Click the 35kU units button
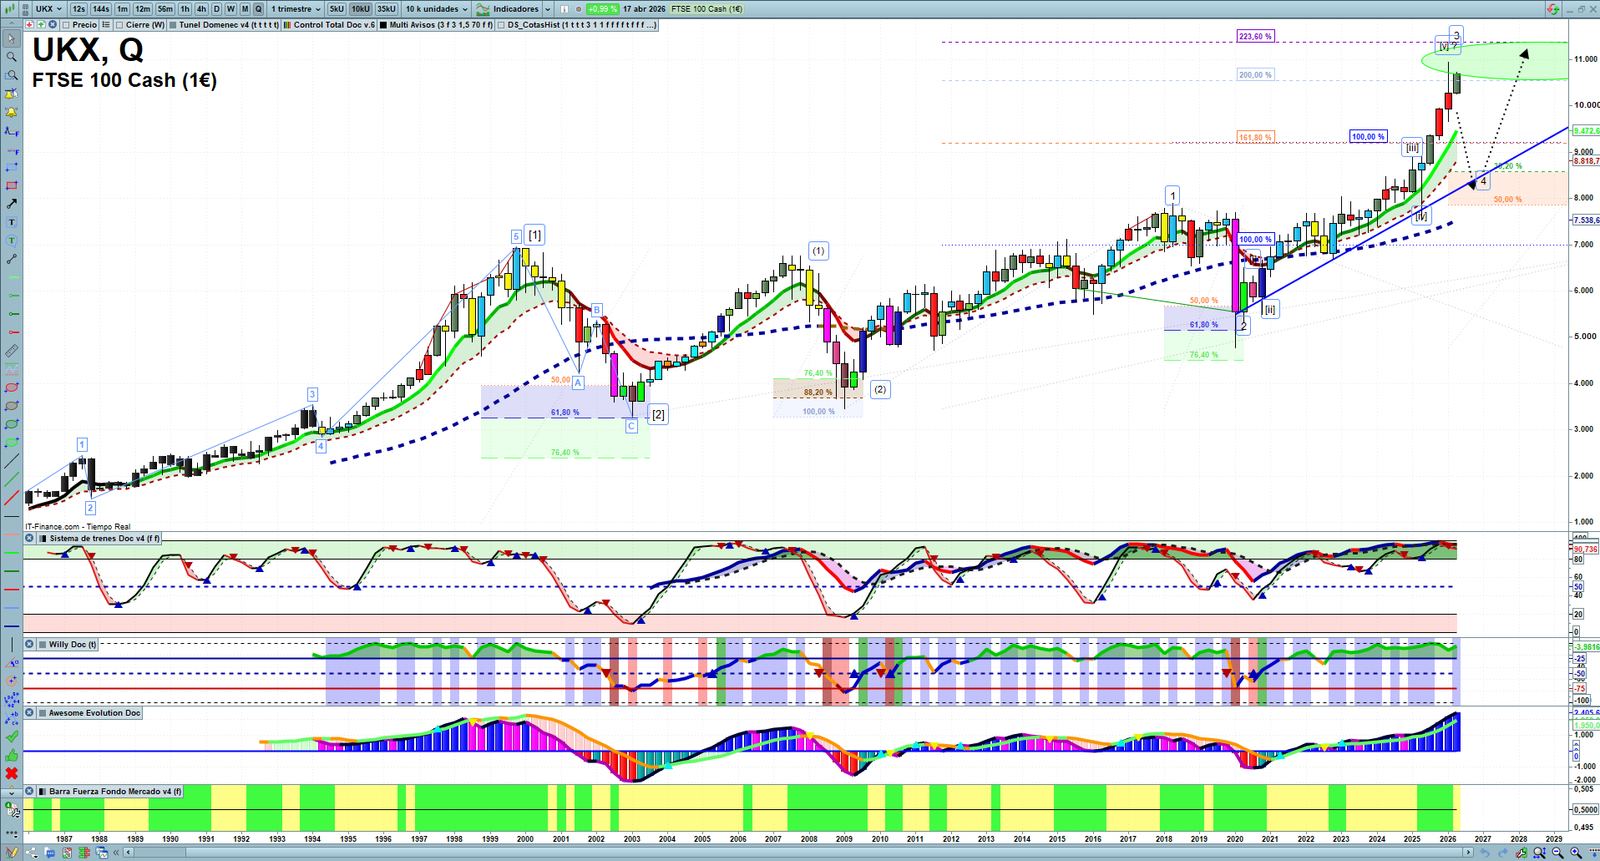Screen dimensions: 1600x861 386,9
